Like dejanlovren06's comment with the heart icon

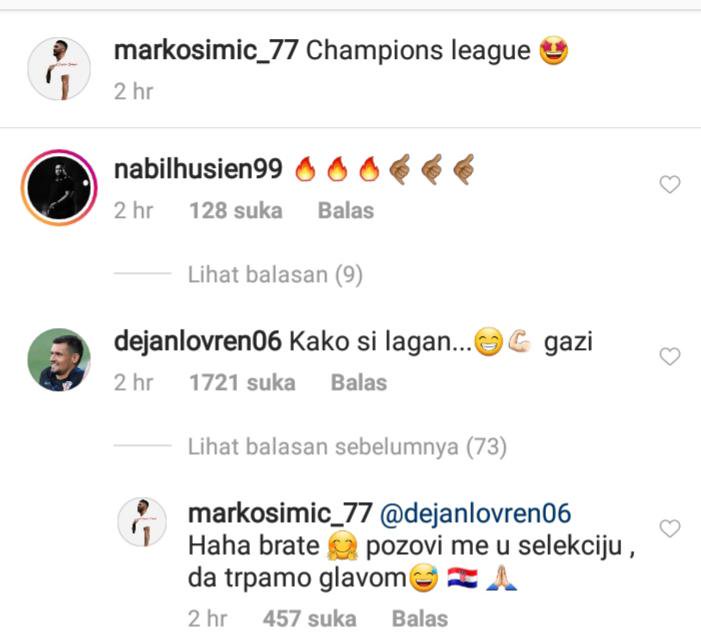point(670,356)
